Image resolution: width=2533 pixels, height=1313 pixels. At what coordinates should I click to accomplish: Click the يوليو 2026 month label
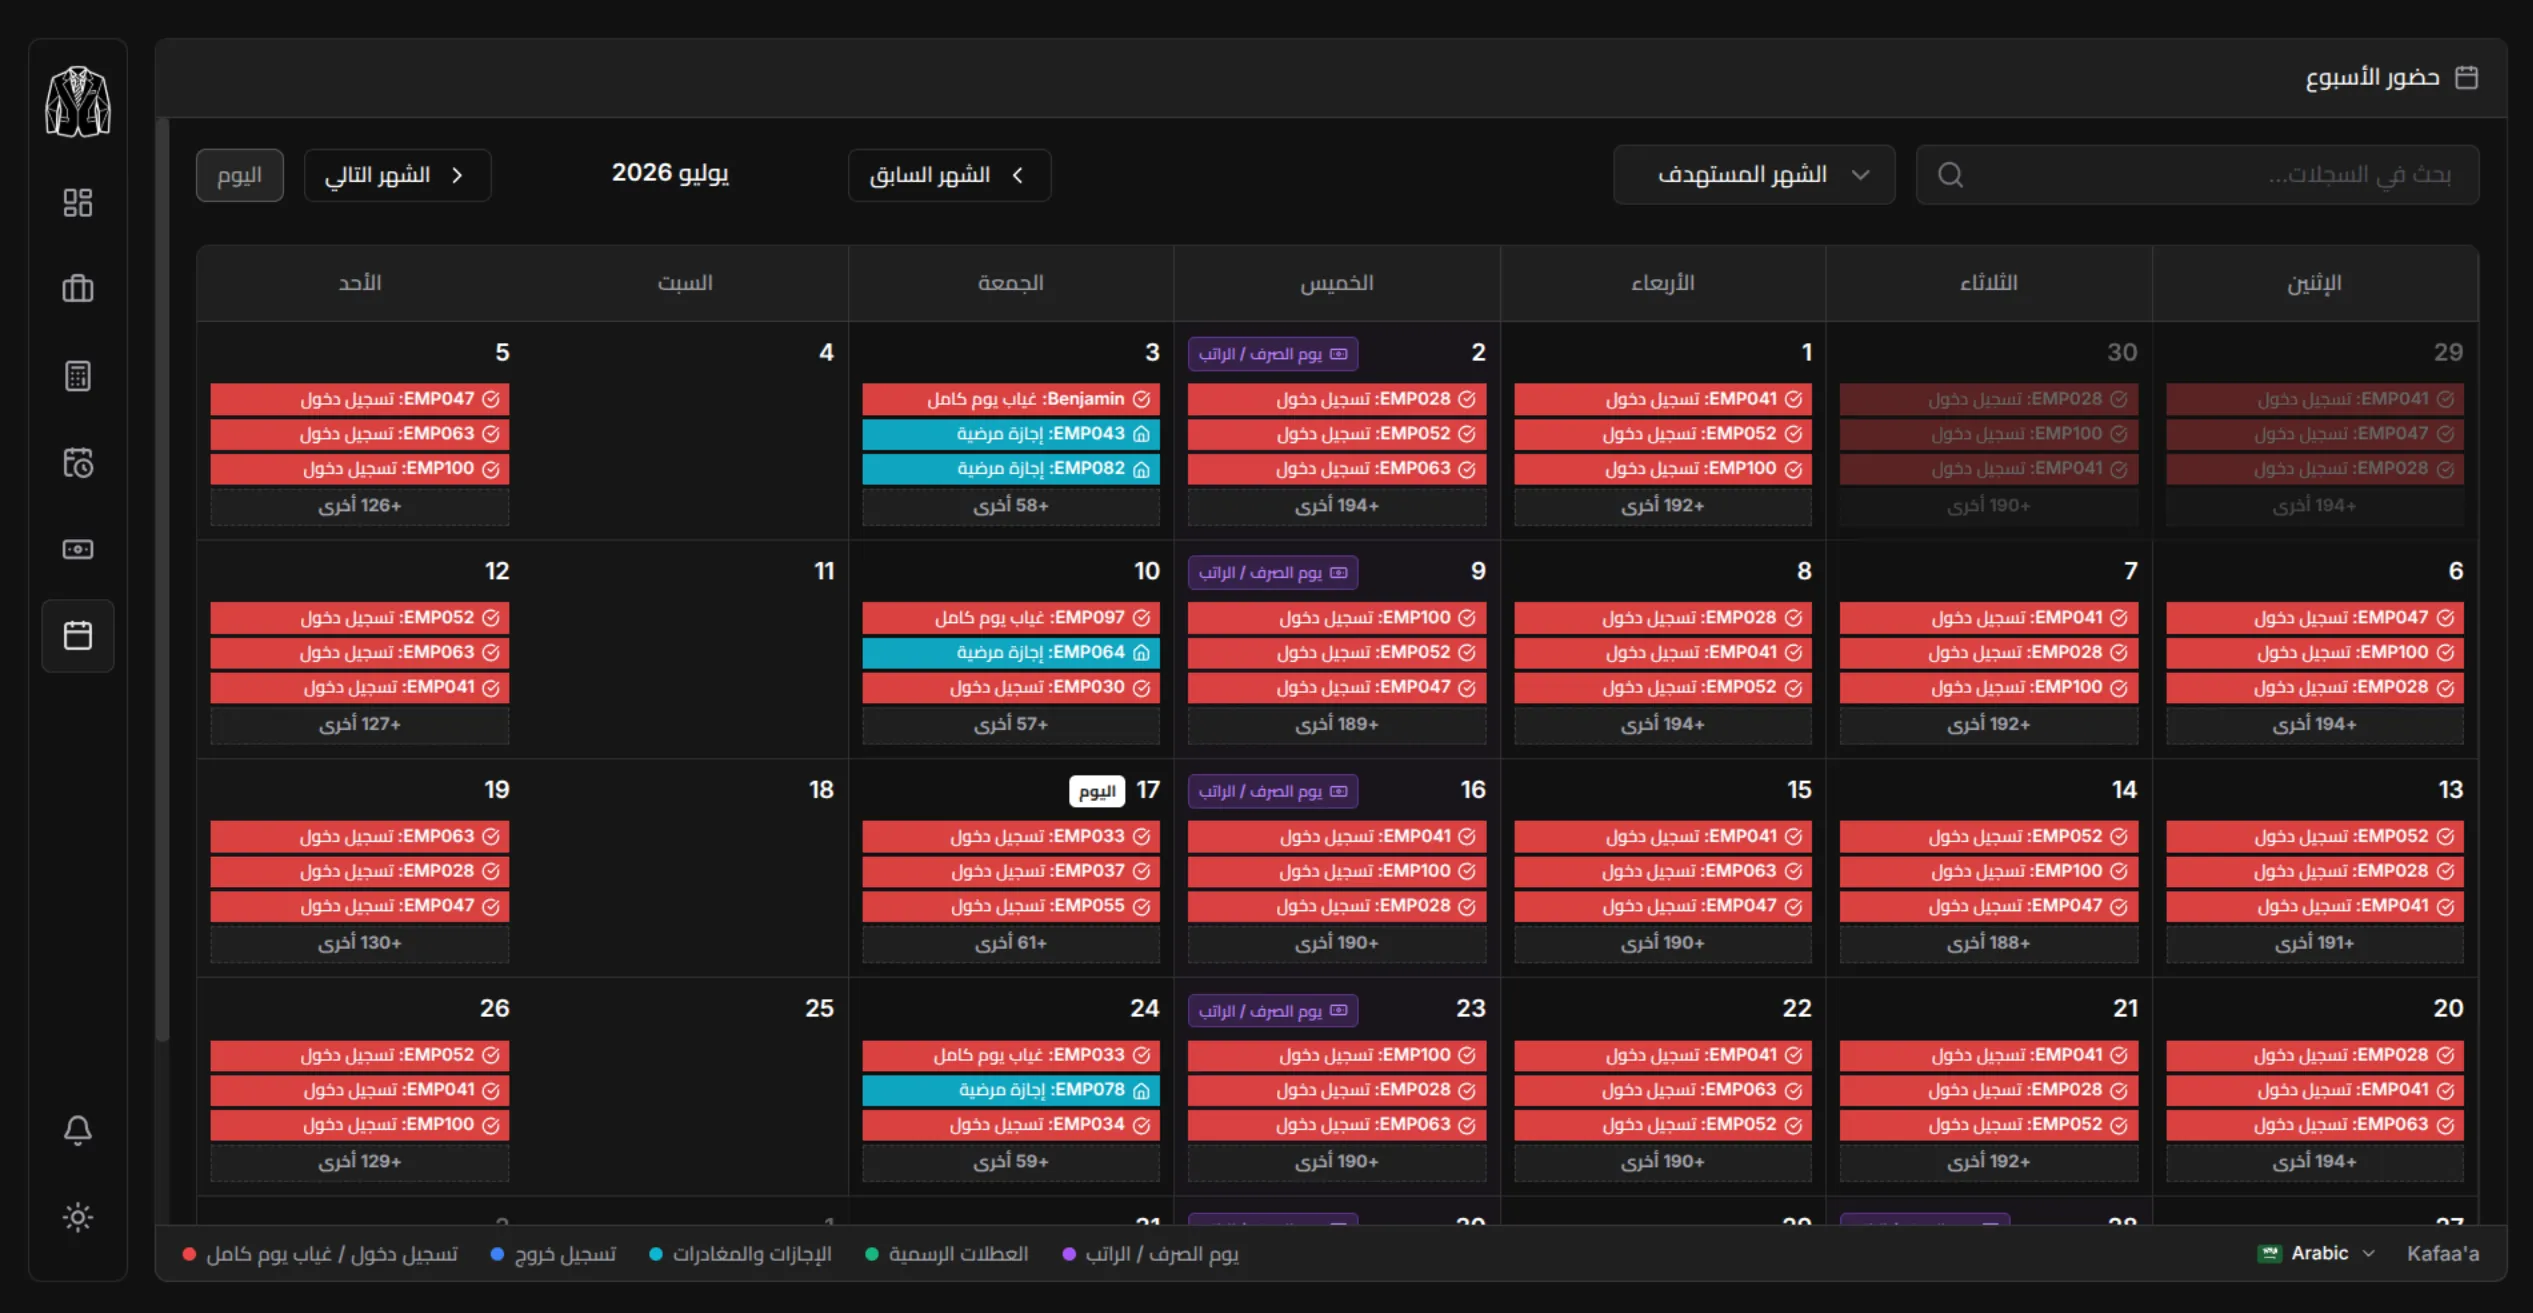tap(670, 173)
